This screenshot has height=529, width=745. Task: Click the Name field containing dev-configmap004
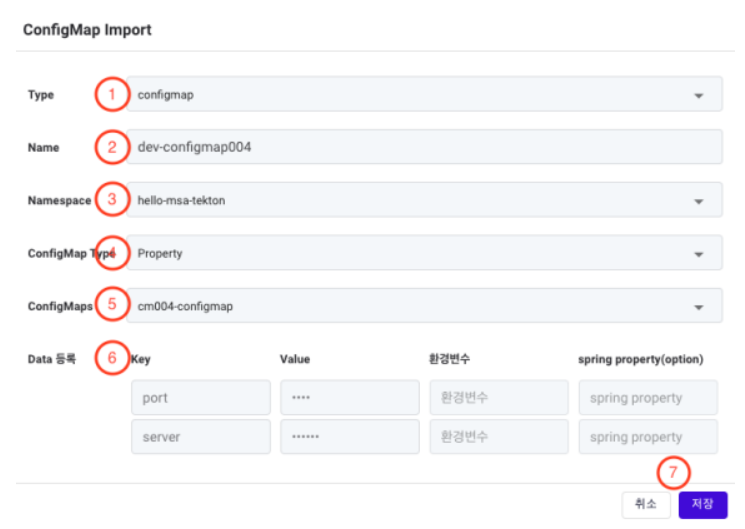tap(424, 147)
